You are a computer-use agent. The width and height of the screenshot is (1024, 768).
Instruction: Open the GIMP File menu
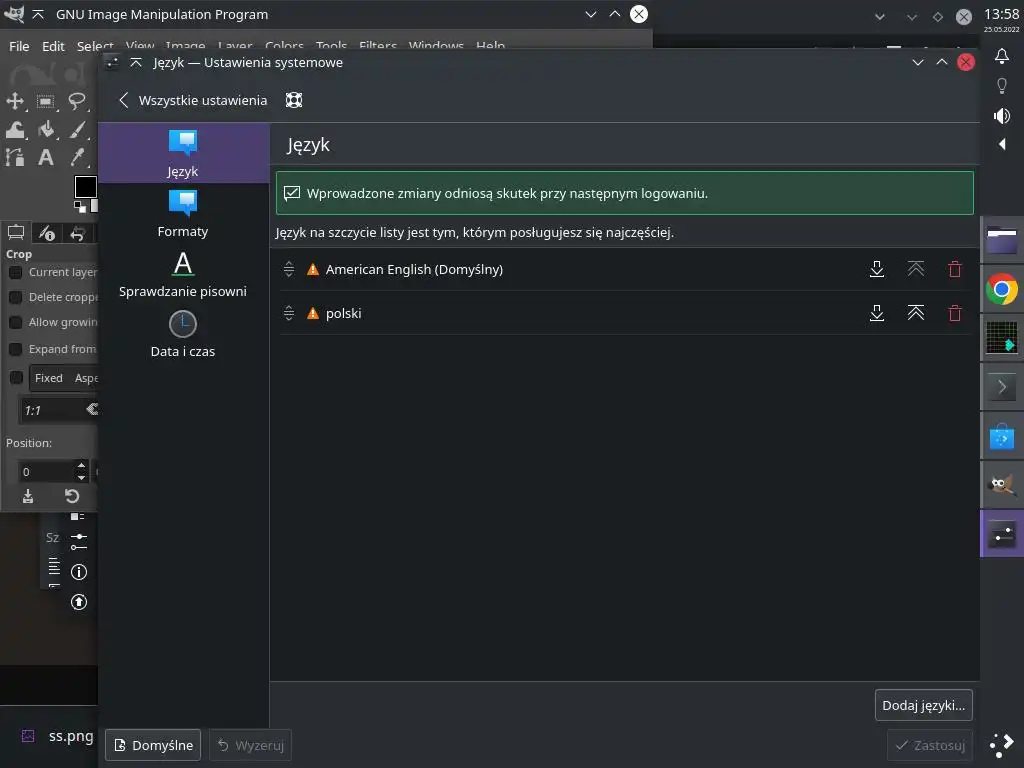pyautogui.click(x=19, y=46)
